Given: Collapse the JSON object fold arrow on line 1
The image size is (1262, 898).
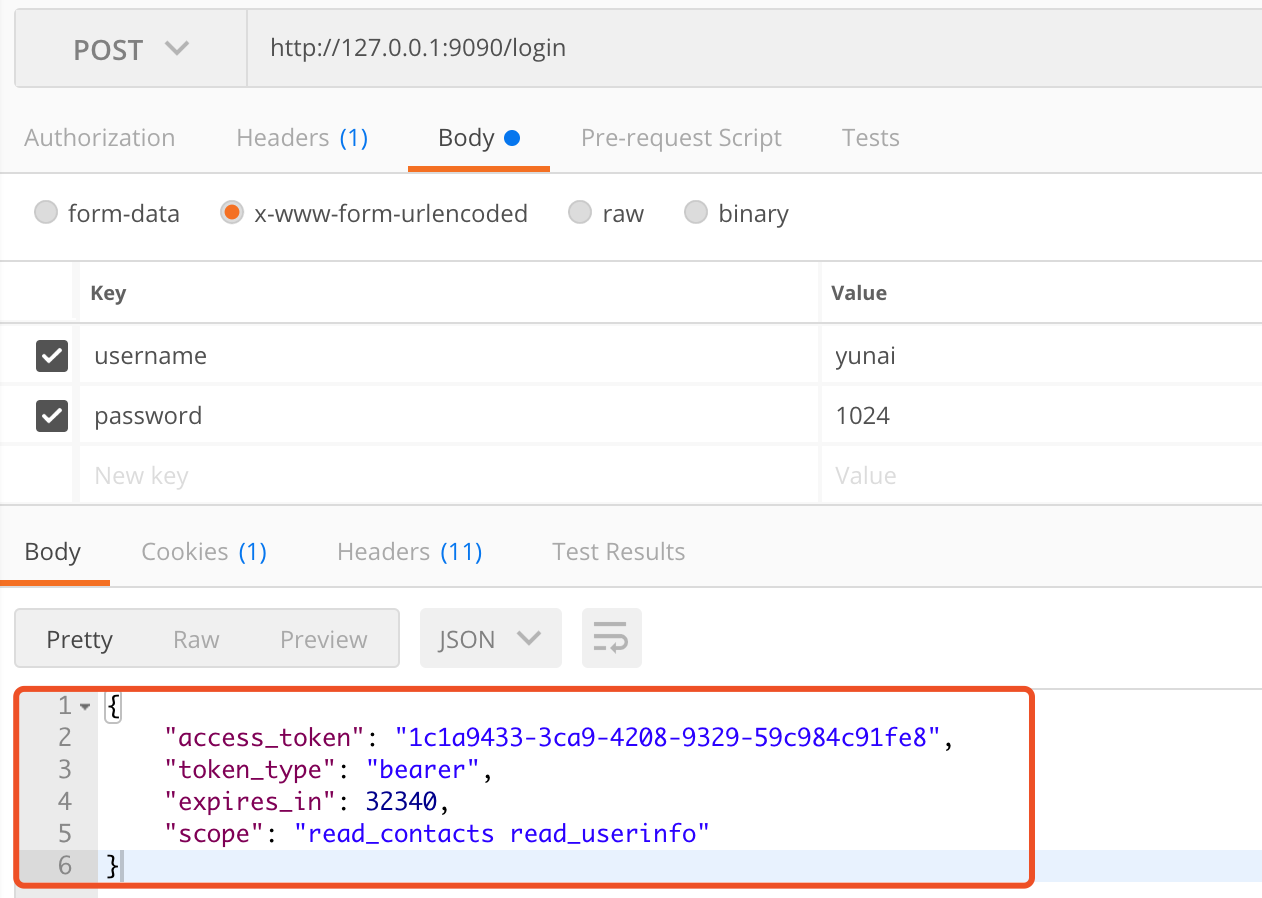Looking at the screenshot, I should click(x=85, y=707).
